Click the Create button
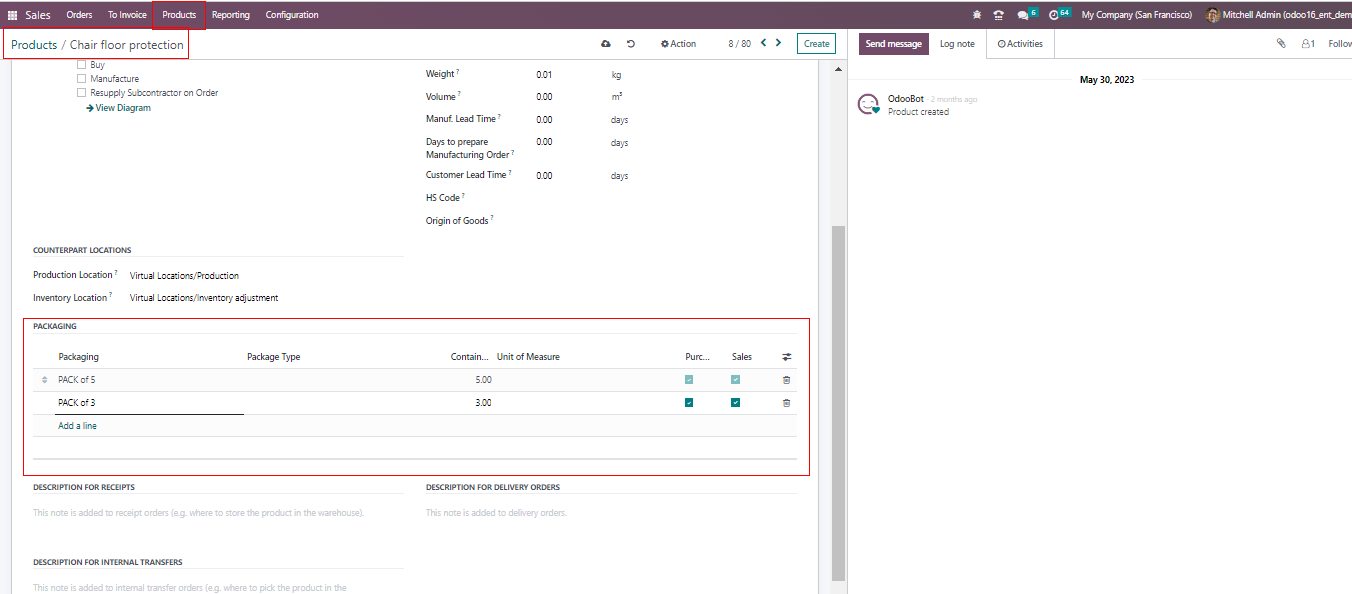1352x594 pixels. point(816,44)
